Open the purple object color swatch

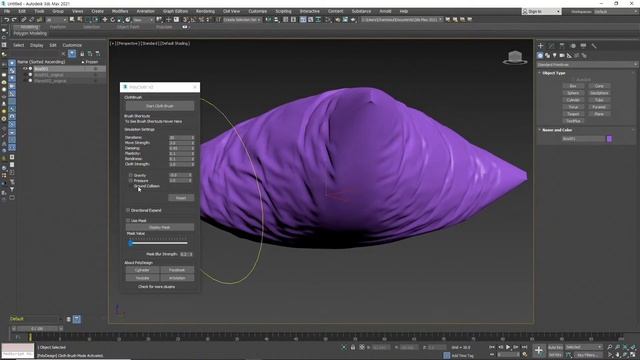tap(609, 139)
